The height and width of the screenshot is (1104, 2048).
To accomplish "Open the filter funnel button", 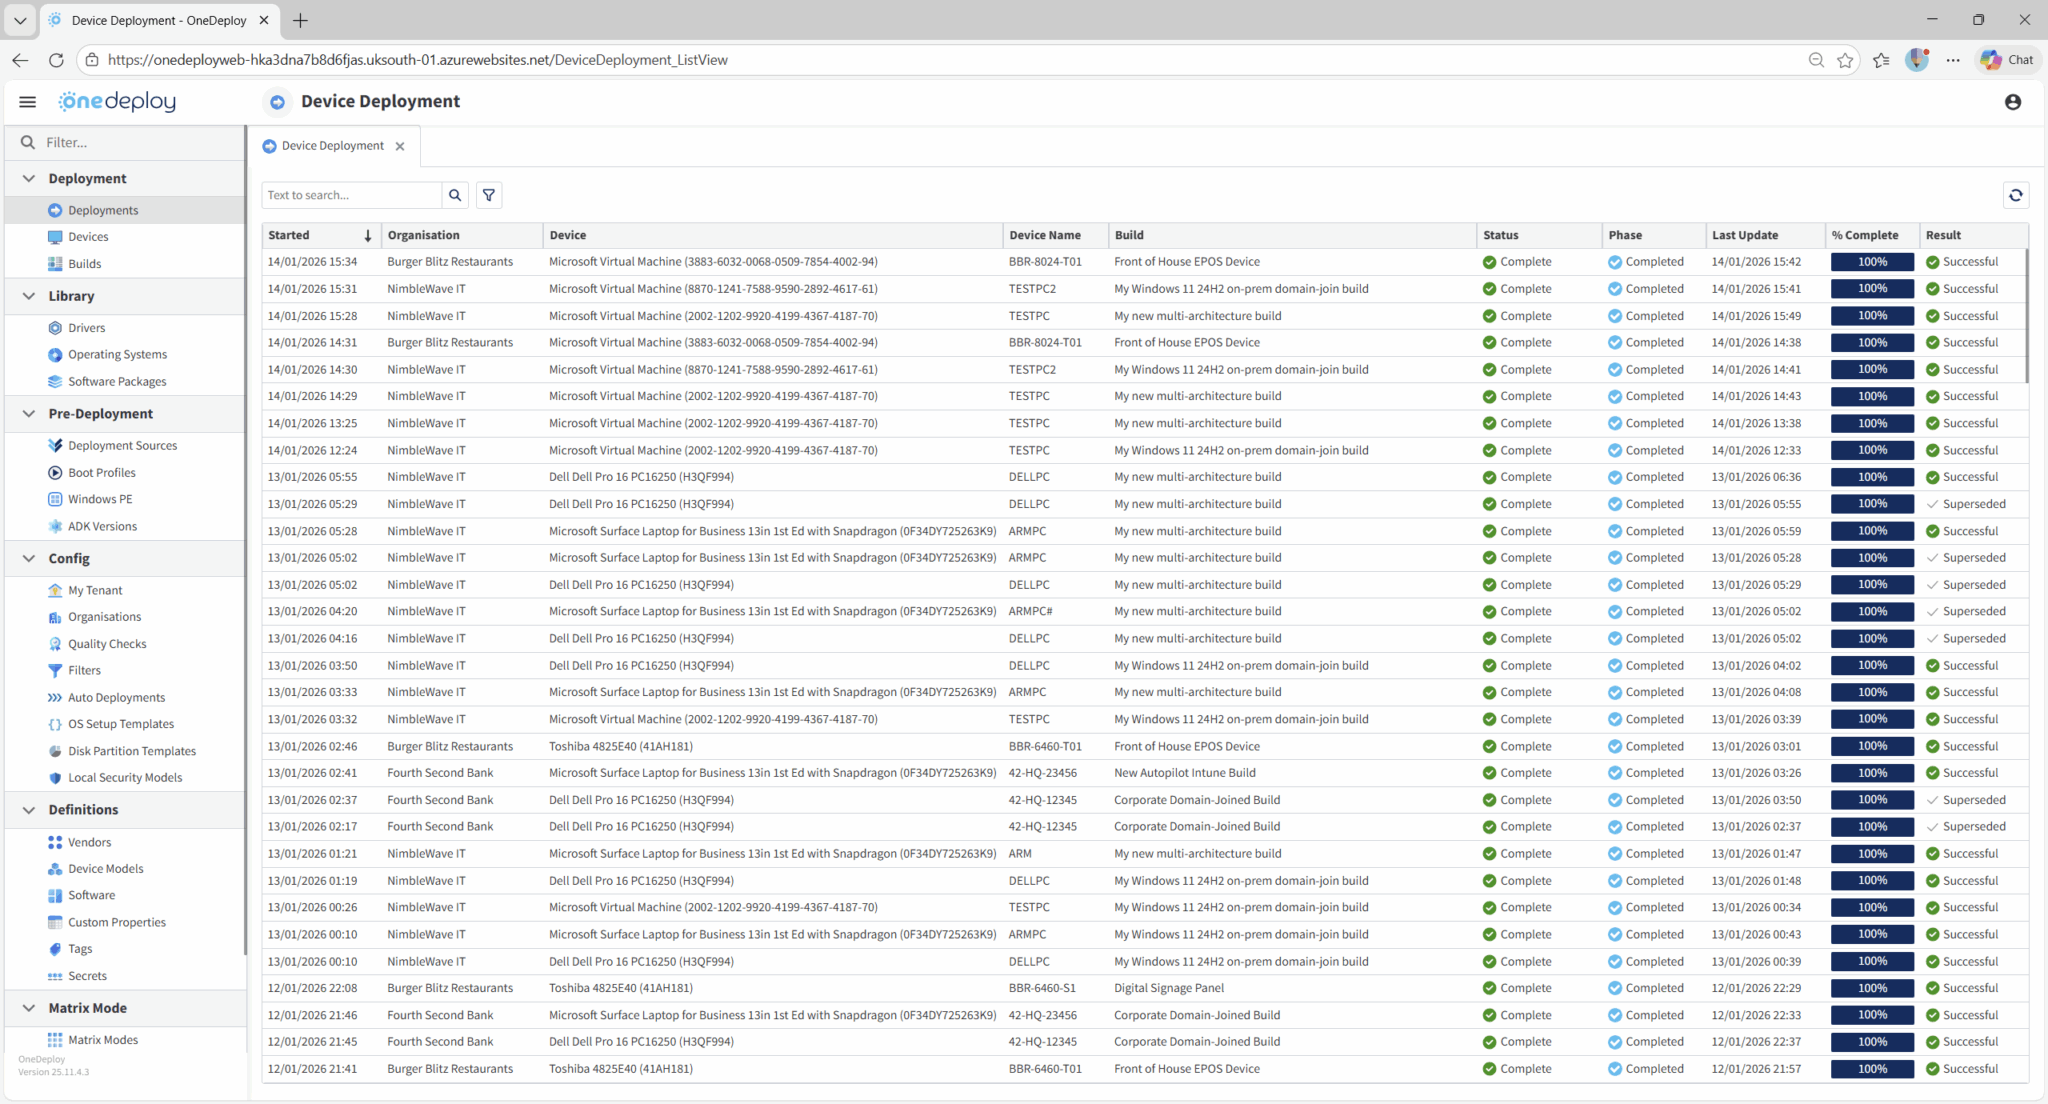I will 489,195.
